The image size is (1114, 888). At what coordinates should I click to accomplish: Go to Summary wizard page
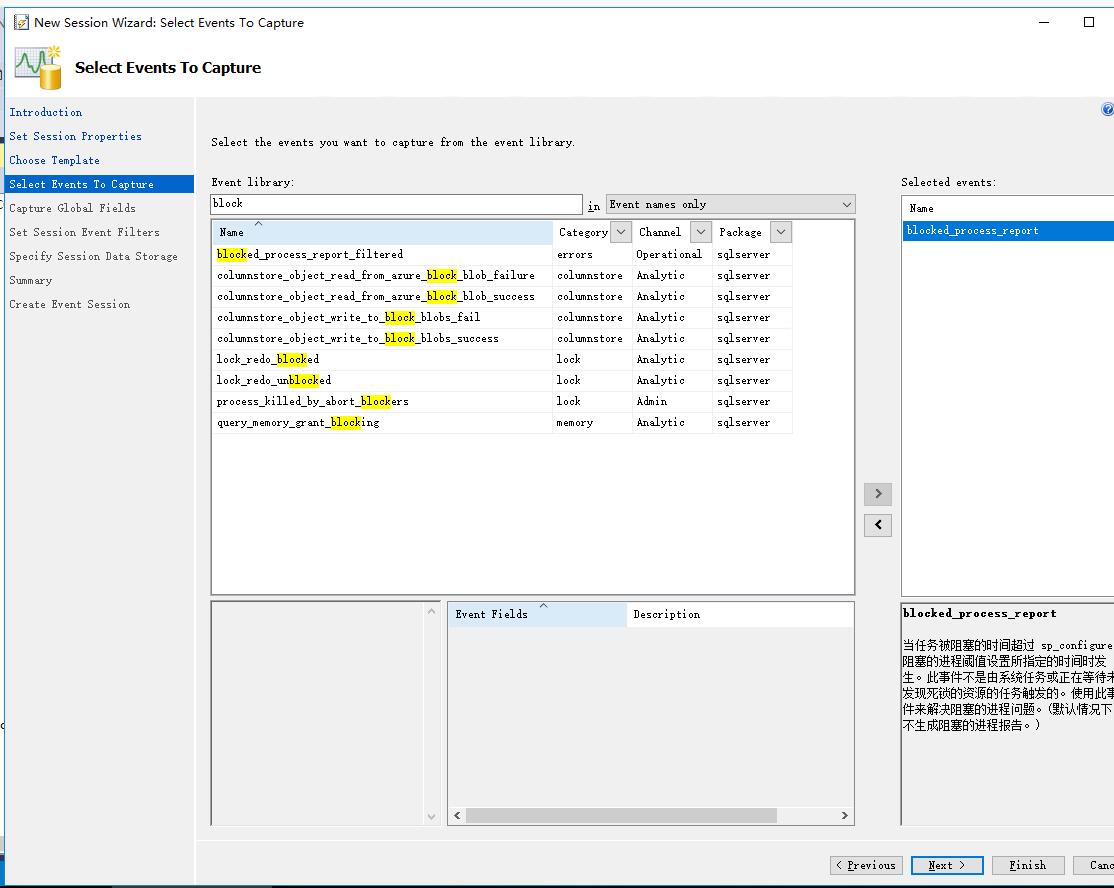coord(31,281)
